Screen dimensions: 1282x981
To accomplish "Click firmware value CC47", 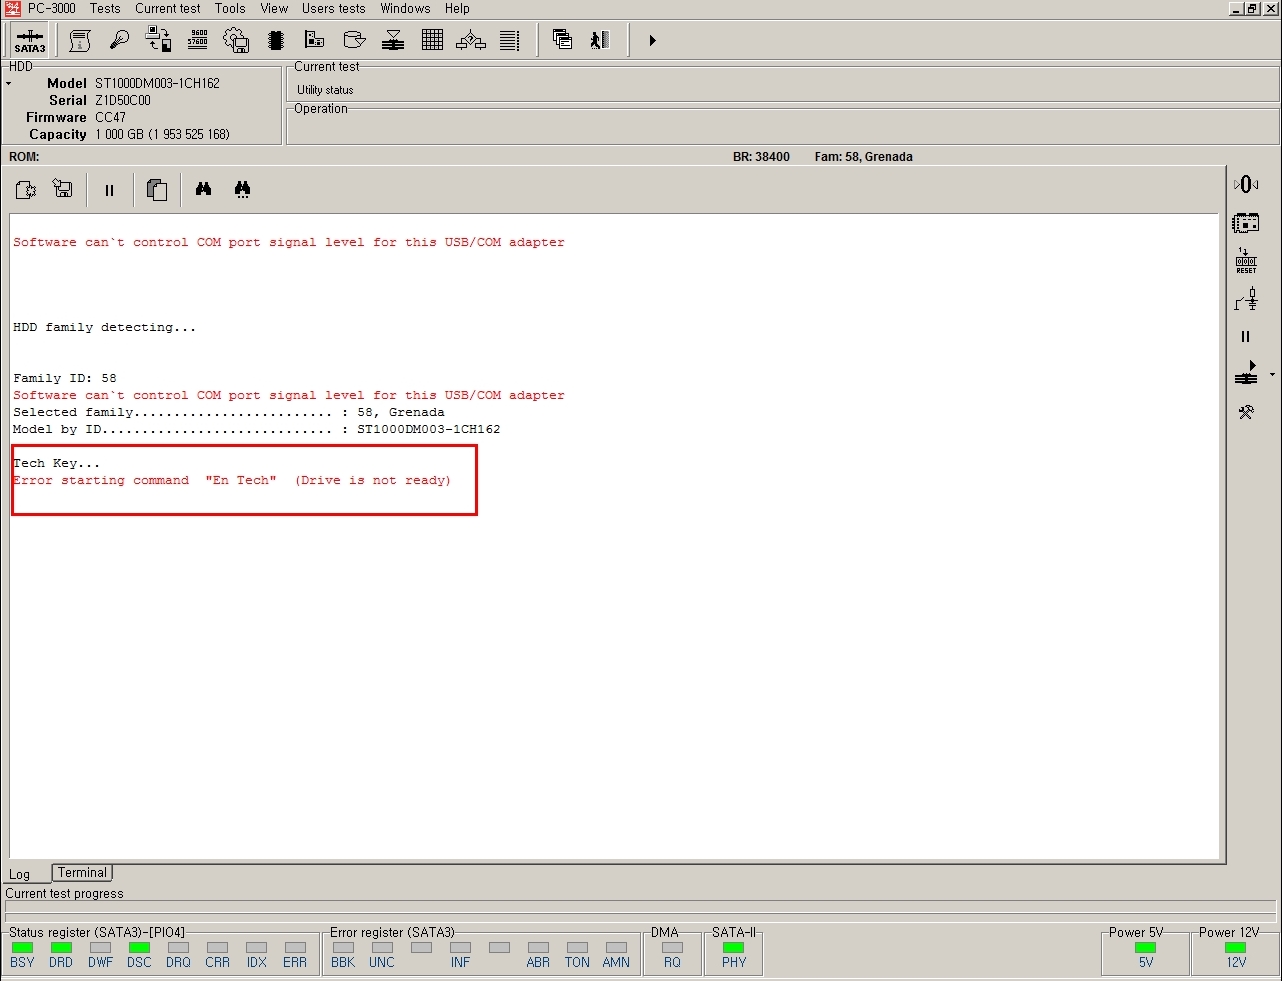I will (x=110, y=117).
